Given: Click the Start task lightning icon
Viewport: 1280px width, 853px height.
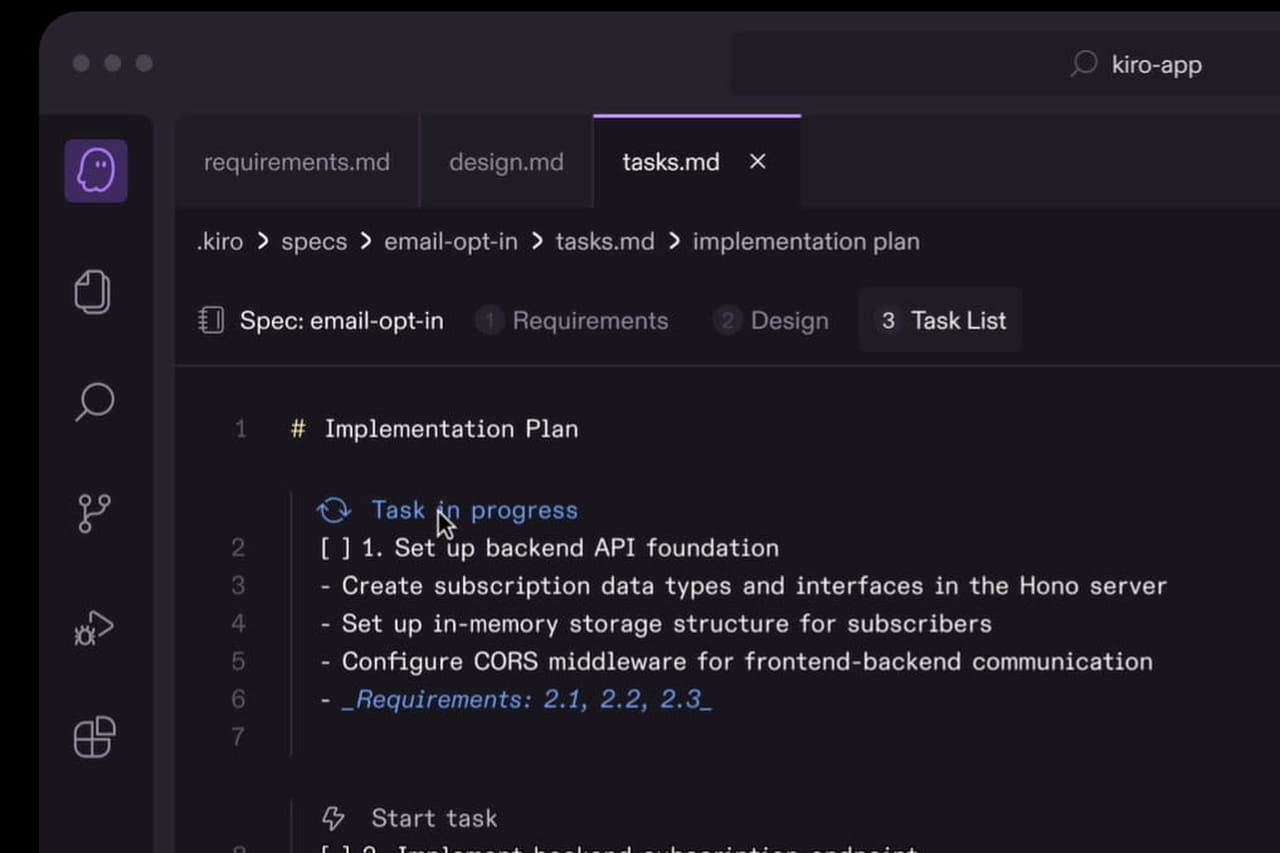Looking at the screenshot, I should click(333, 818).
